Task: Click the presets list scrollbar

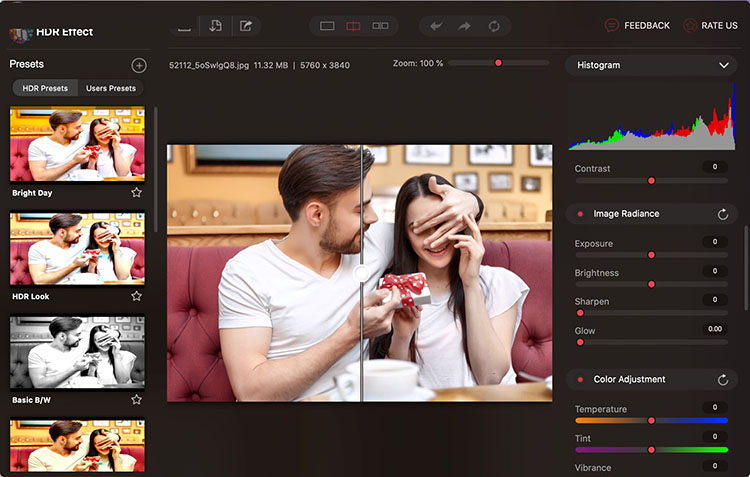Action: [155, 170]
